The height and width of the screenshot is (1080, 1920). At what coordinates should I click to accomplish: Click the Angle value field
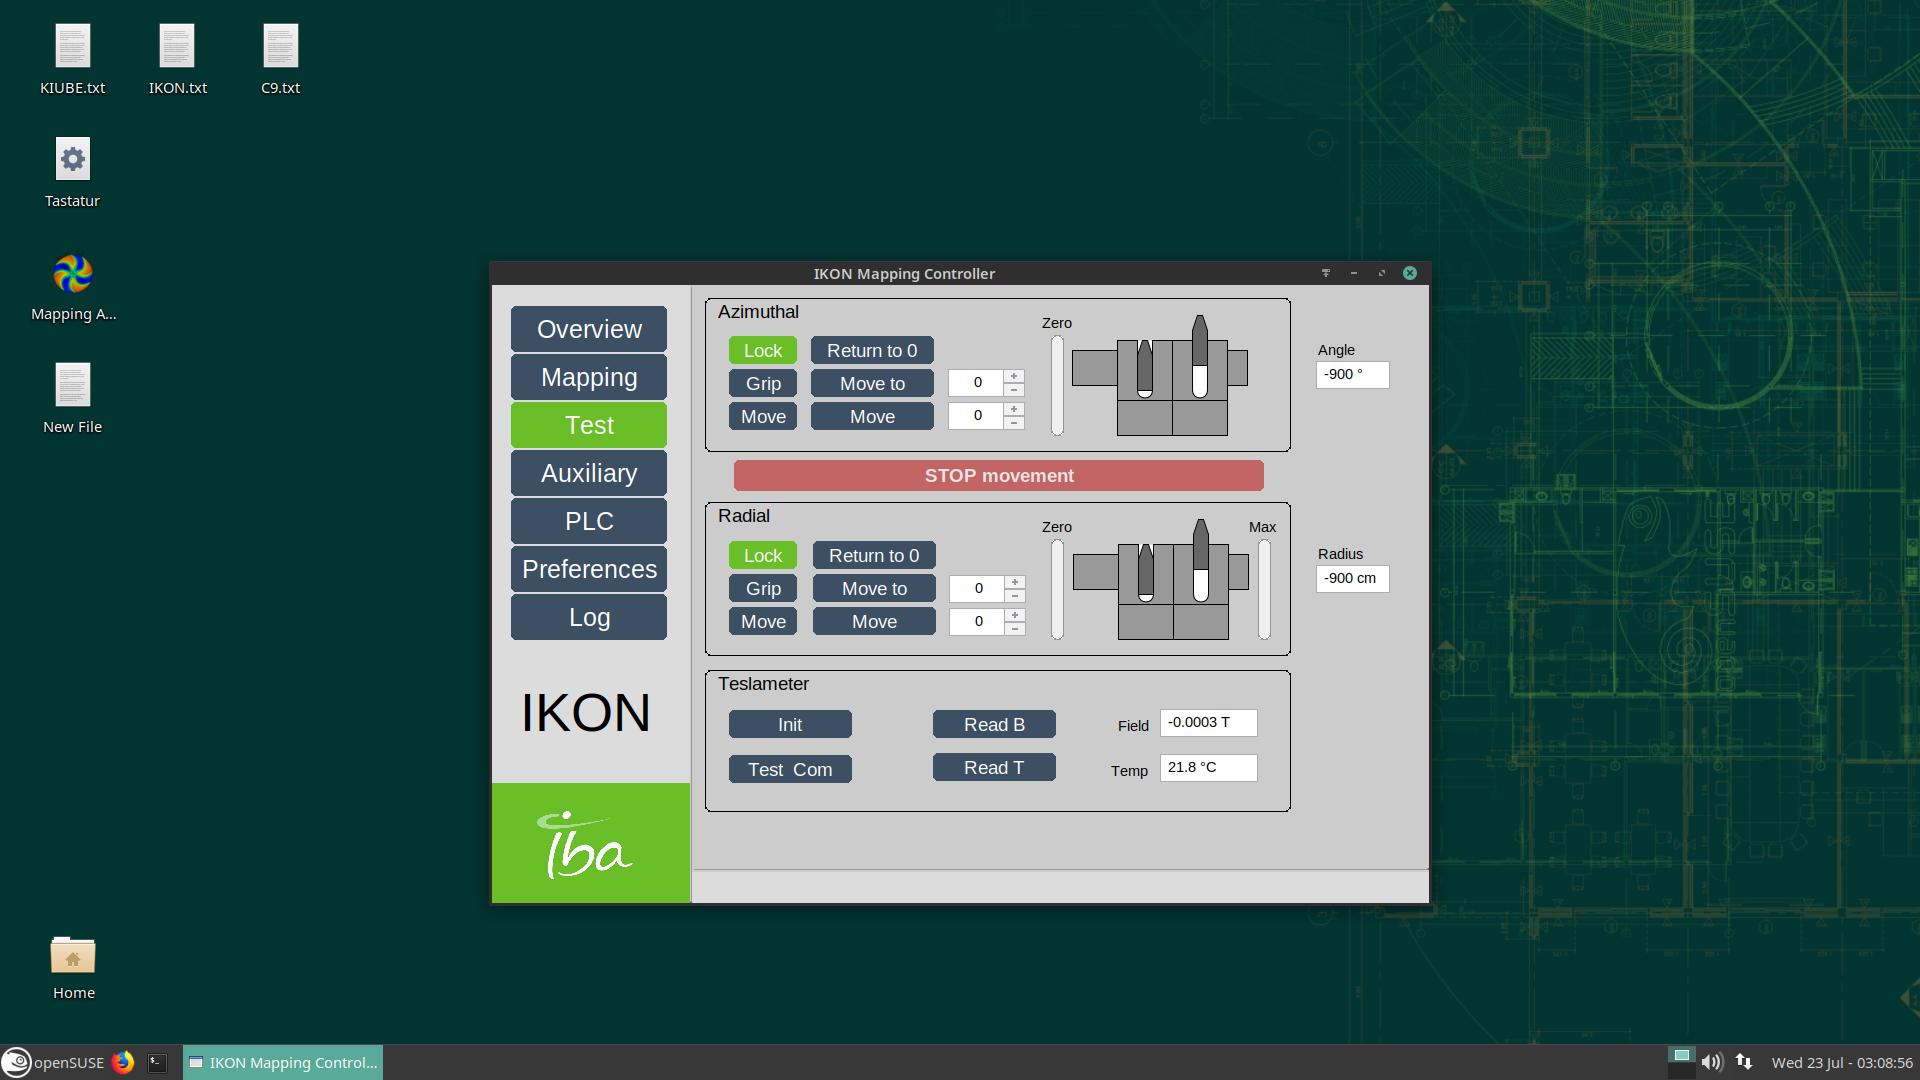[1352, 374]
